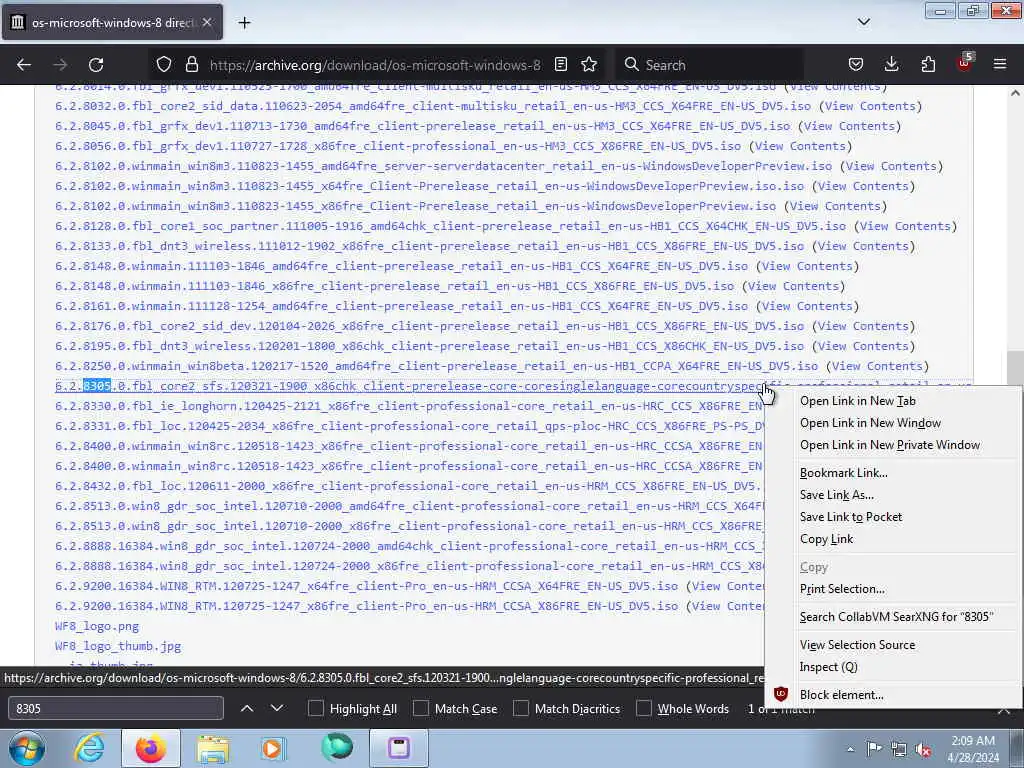Open the list all tabs dropdown

(863, 22)
